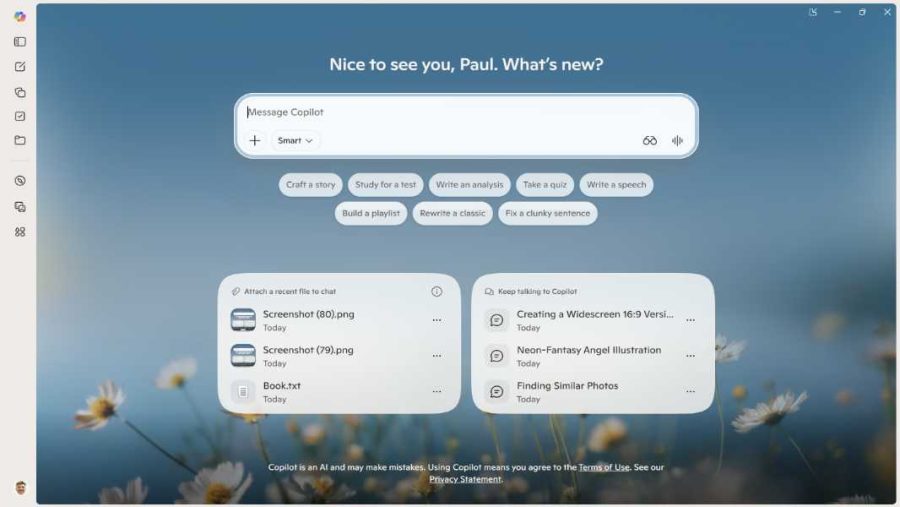Screen dimensions: 900x507
Task: Open the folder icon in sidebar
Action: click(x=20, y=140)
